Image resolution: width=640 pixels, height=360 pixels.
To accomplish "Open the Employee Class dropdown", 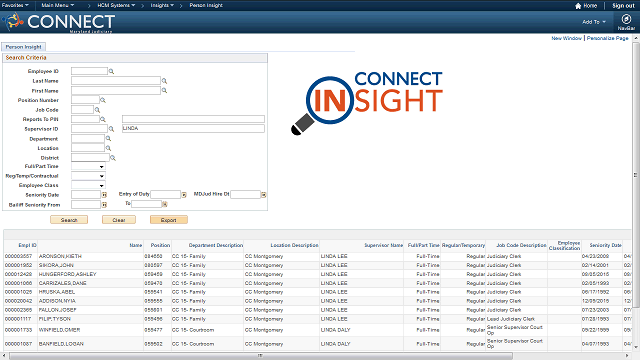I will click(x=88, y=185).
